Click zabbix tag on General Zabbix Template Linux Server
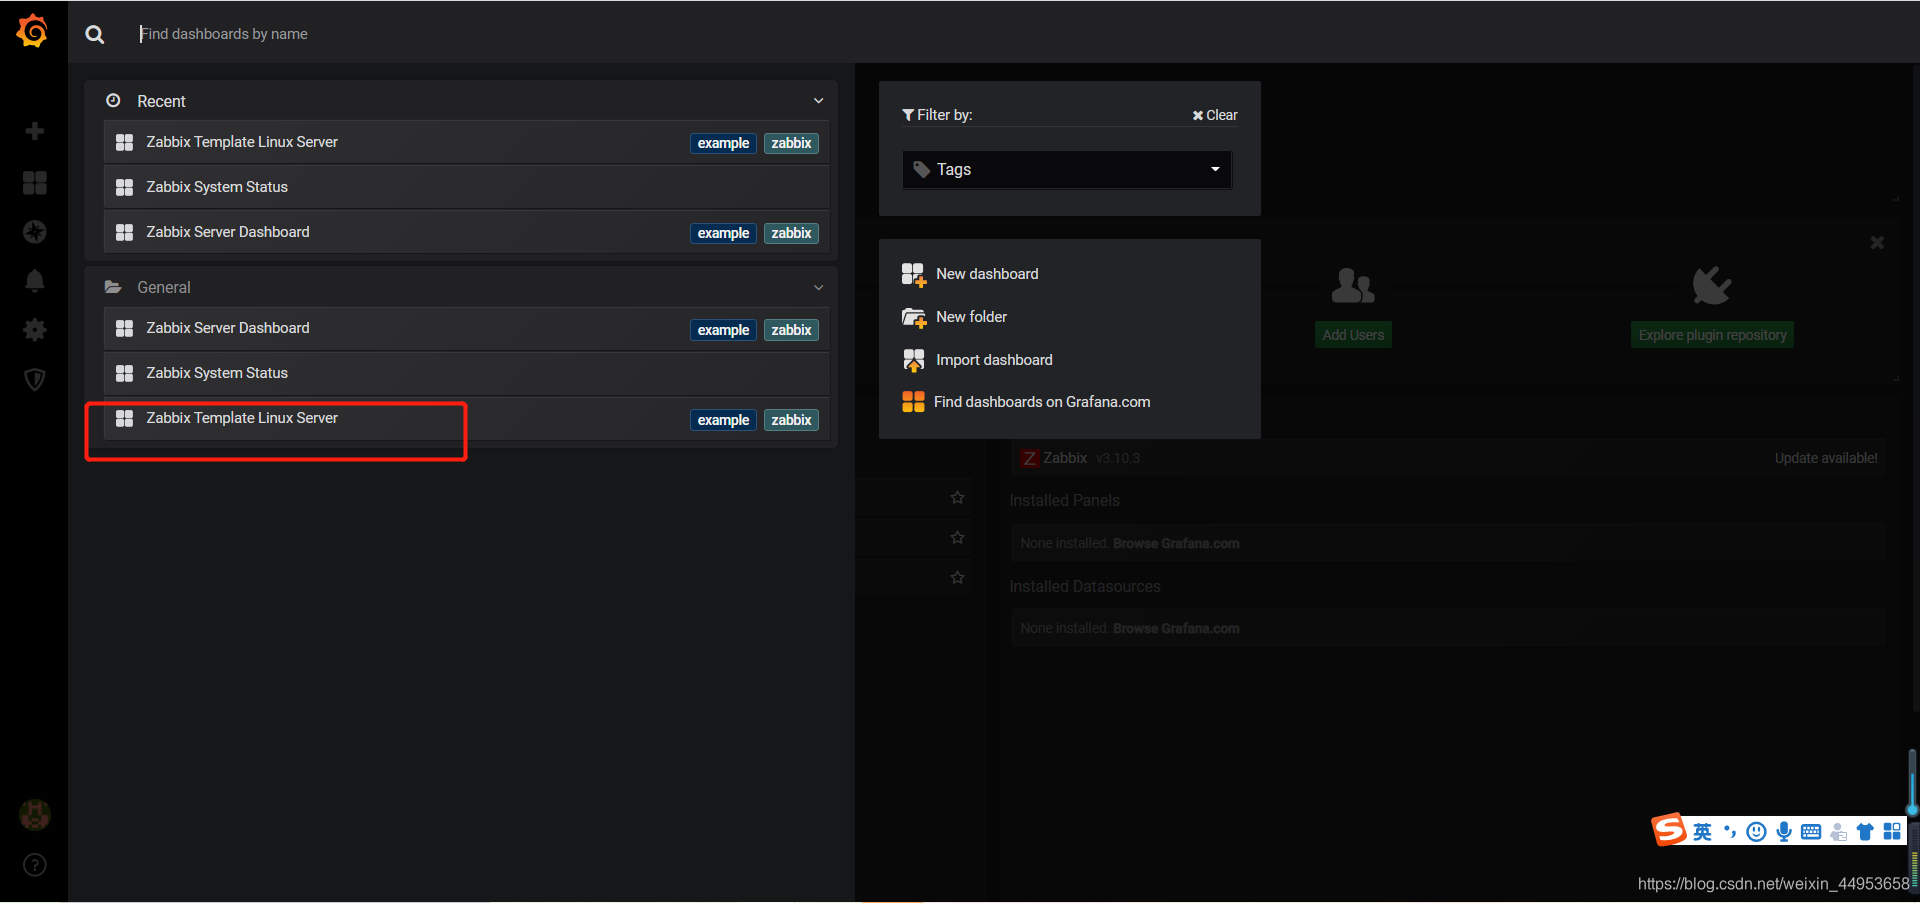 (x=791, y=420)
